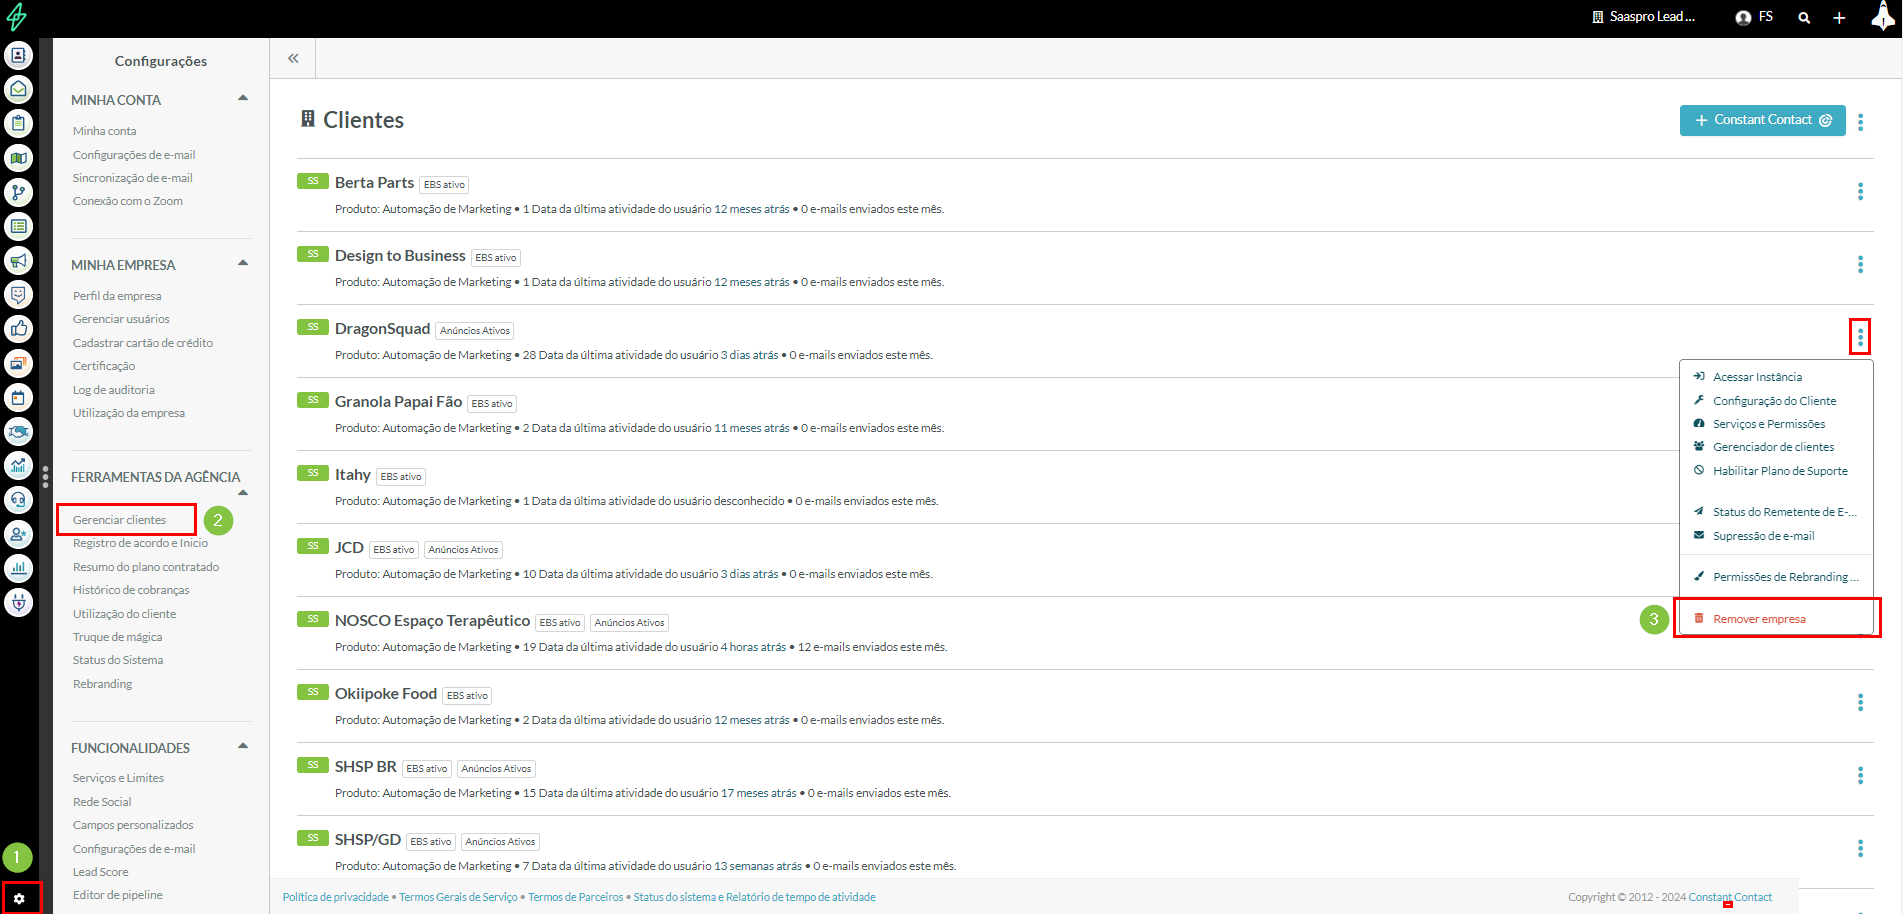Open Gerenciar clientes in sidebar
Screen dimensions: 1903x914
119,520
